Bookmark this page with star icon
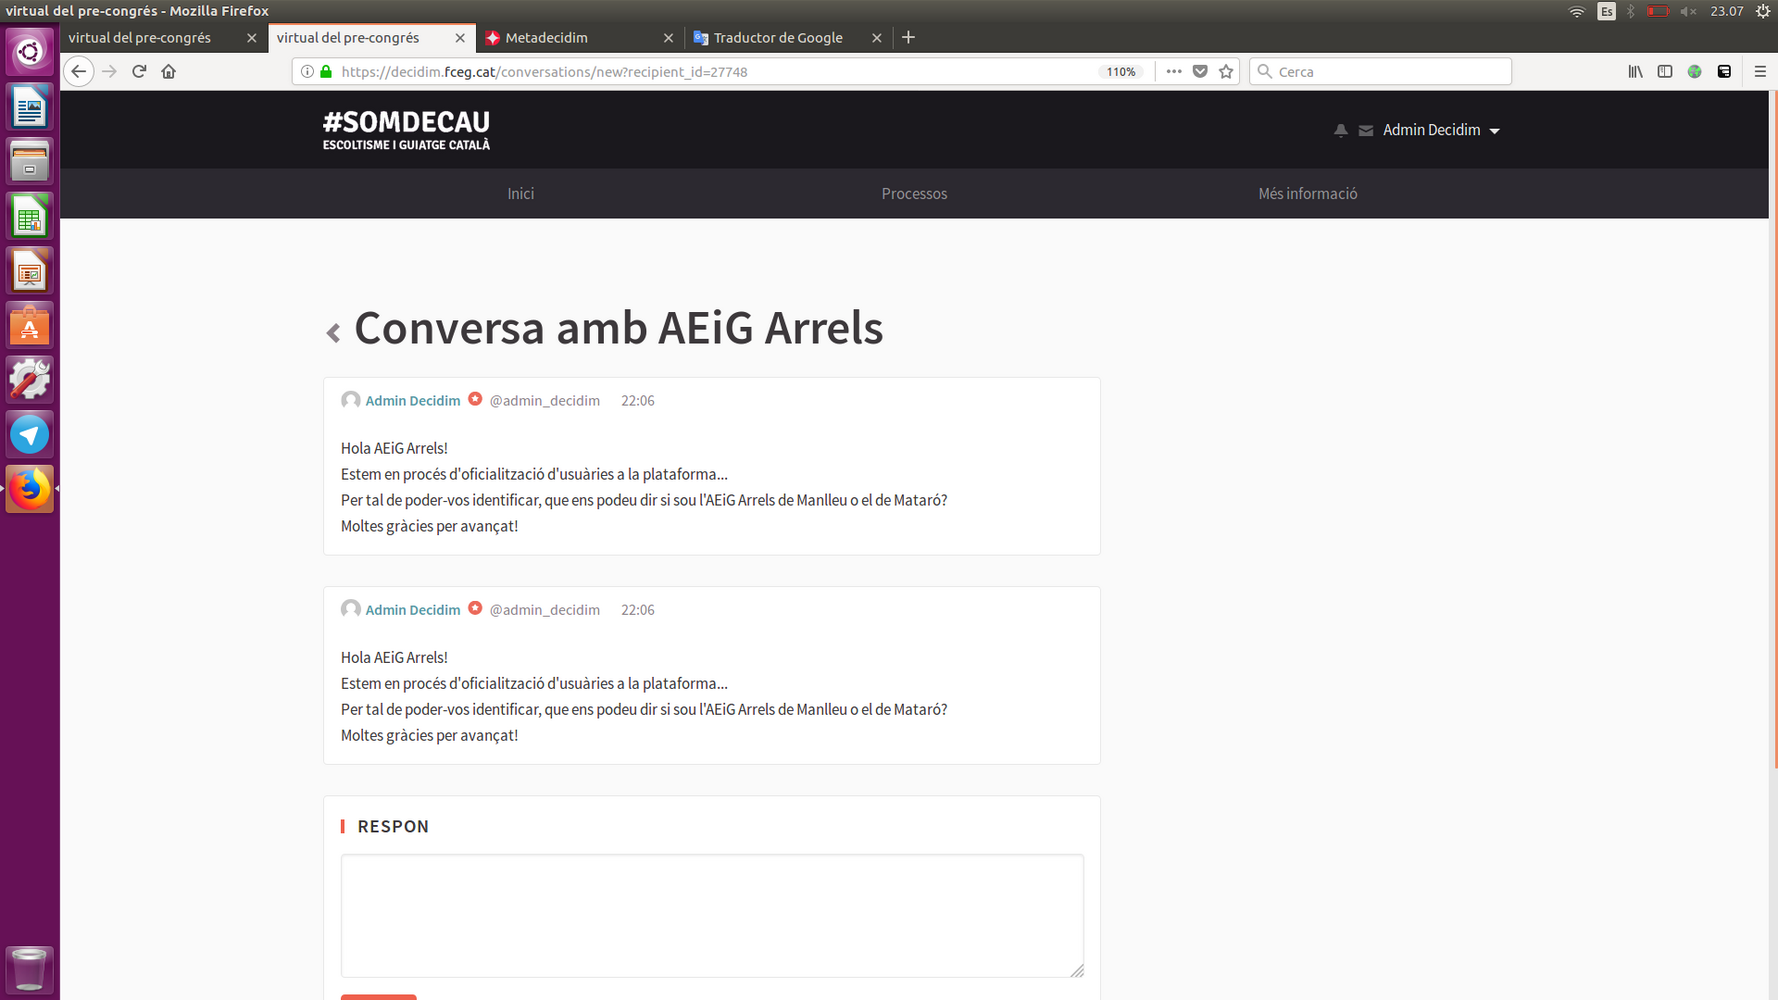The image size is (1778, 1000). [x=1226, y=72]
